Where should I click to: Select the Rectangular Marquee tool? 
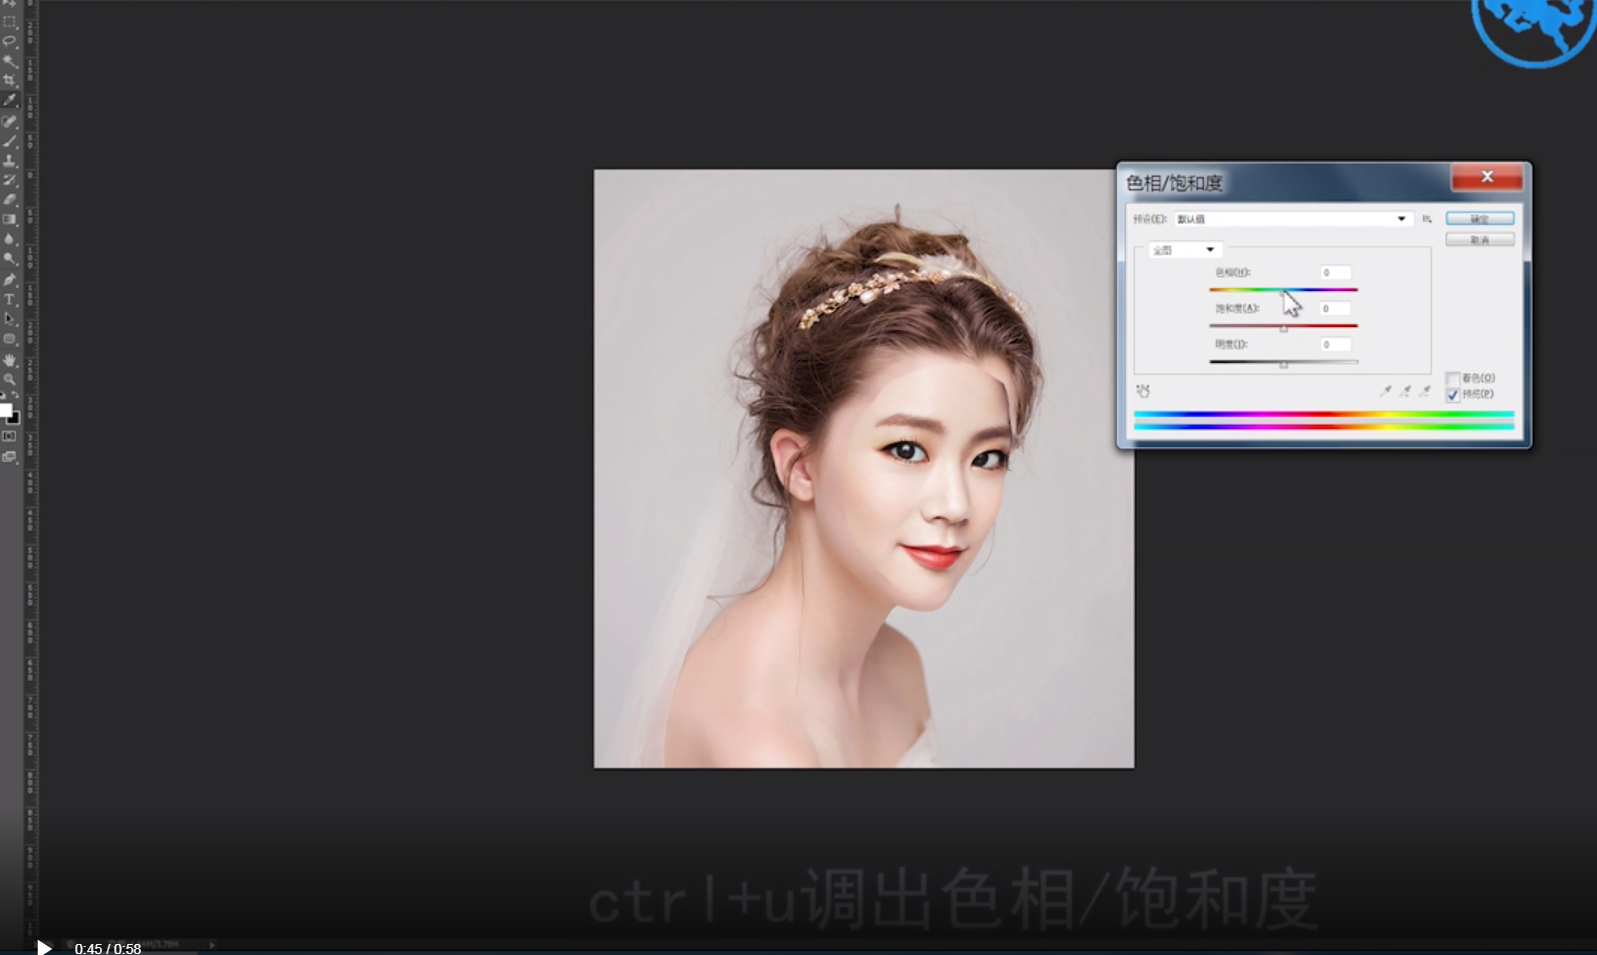[10, 22]
